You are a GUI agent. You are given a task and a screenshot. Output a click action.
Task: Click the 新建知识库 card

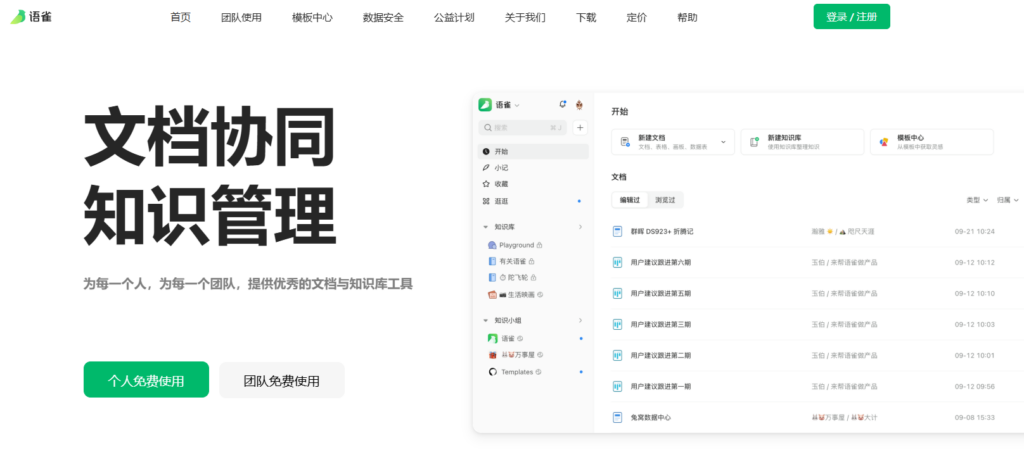coord(802,142)
